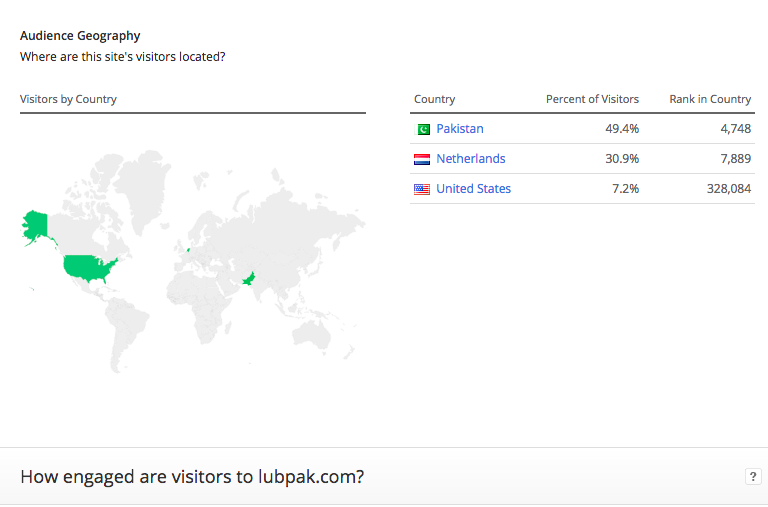Screen dimensions: 768x507
Task: Click the Audience Geography title
Action: pyautogui.click(x=80, y=35)
